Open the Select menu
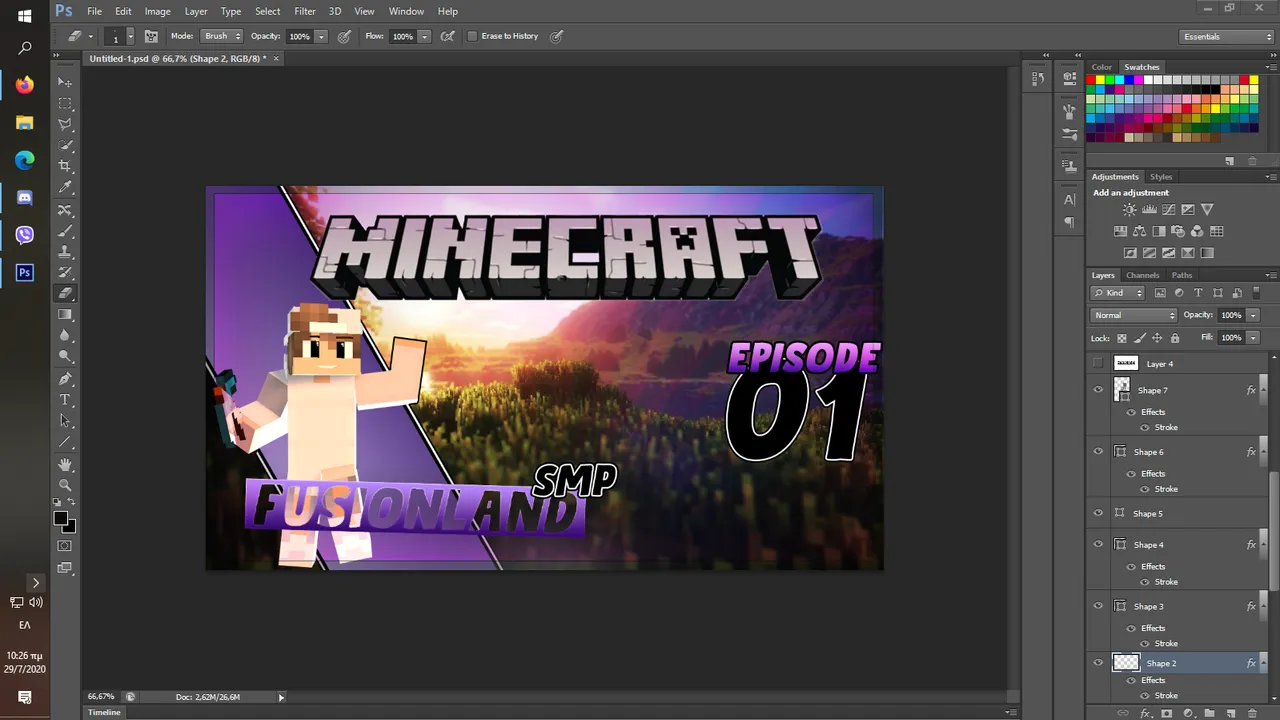The height and width of the screenshot is (720, 1280). (x=267, y=11)
